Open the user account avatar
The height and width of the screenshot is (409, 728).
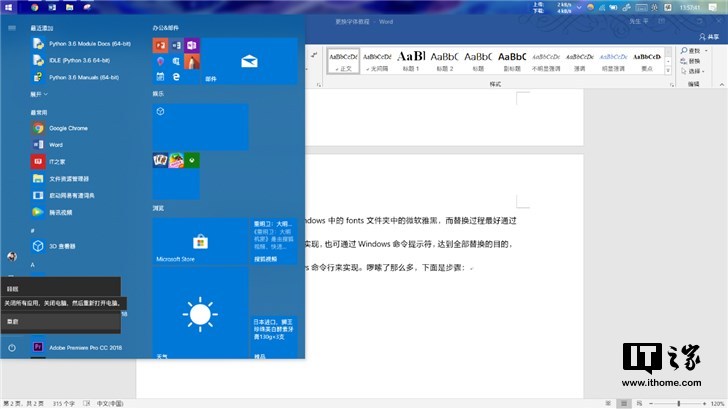(x=12, y=256)
